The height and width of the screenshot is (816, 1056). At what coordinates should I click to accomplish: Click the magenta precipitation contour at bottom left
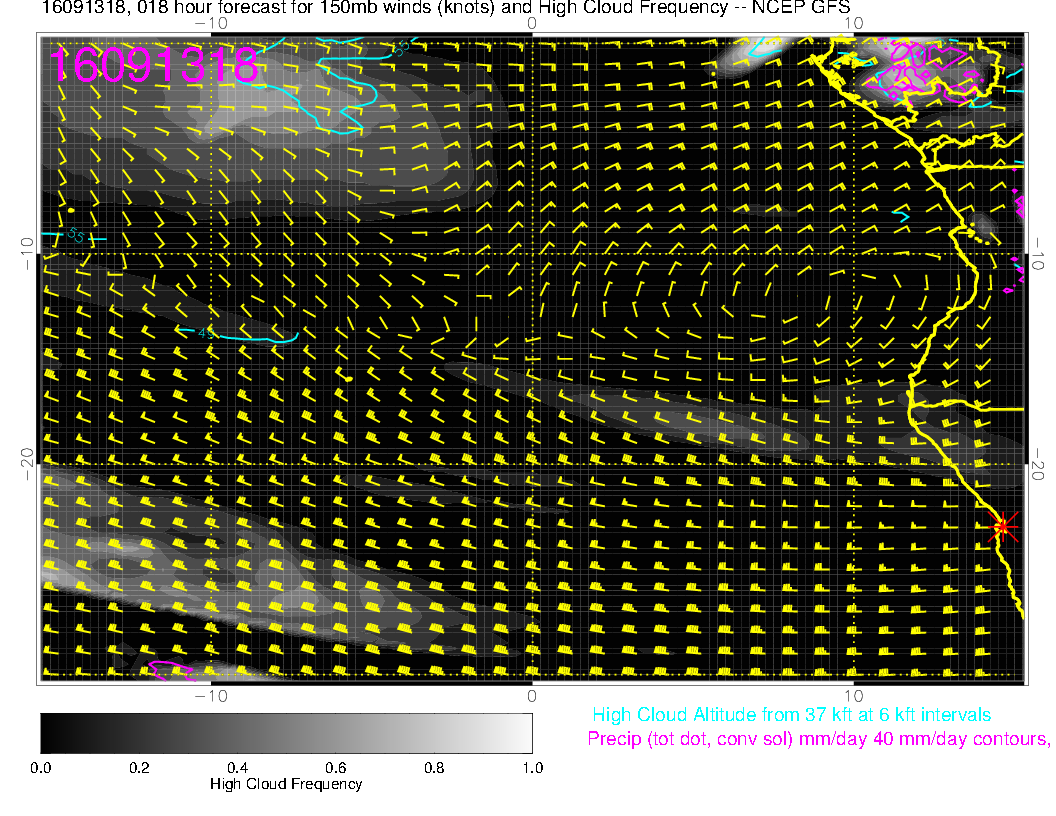click(x=169, y=665)
